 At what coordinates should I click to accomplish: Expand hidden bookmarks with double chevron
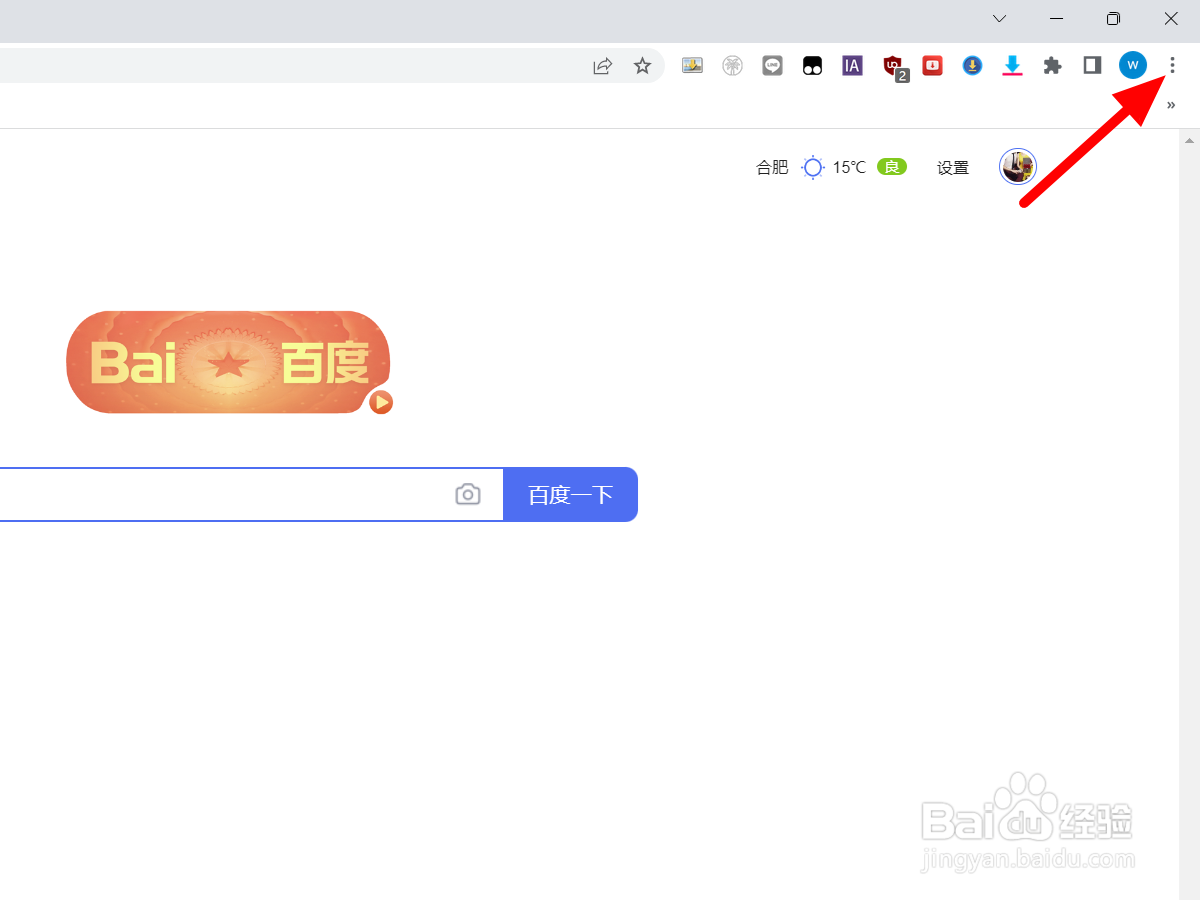1171,105
